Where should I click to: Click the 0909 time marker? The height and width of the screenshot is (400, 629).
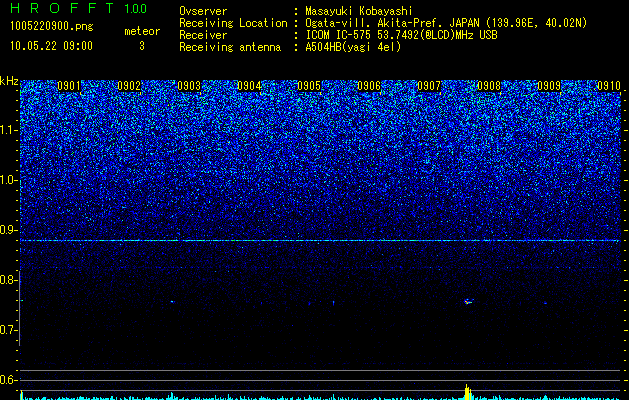click(x=549, y=86)
